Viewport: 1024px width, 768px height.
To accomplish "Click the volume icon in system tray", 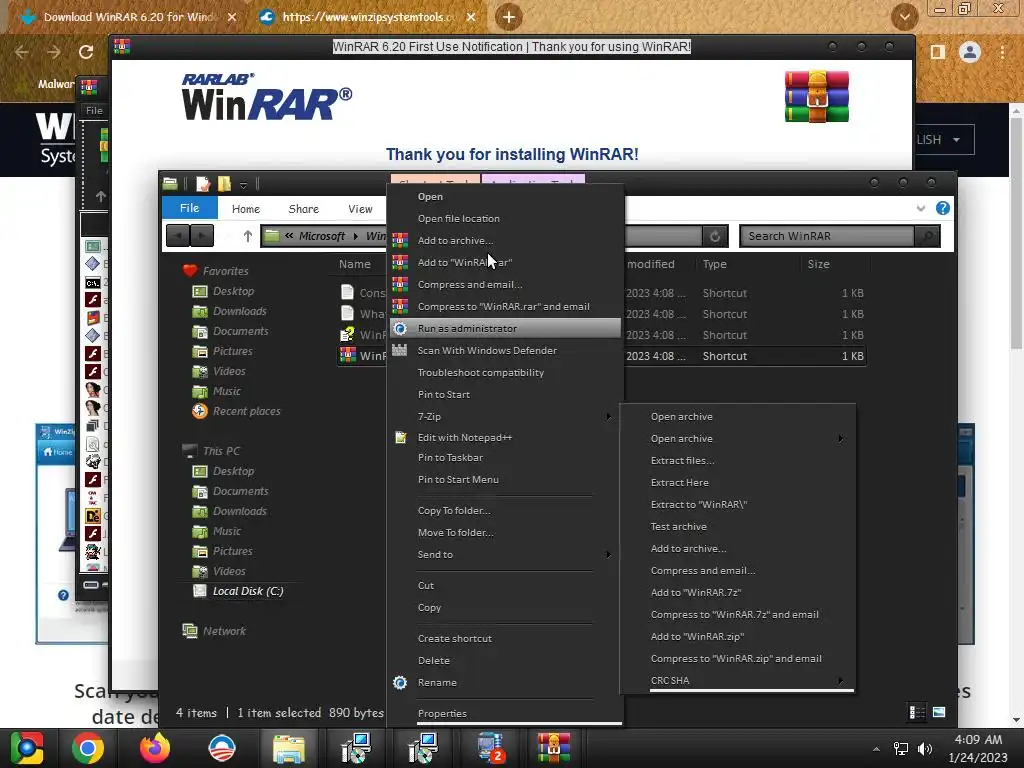I will [925, 749].
